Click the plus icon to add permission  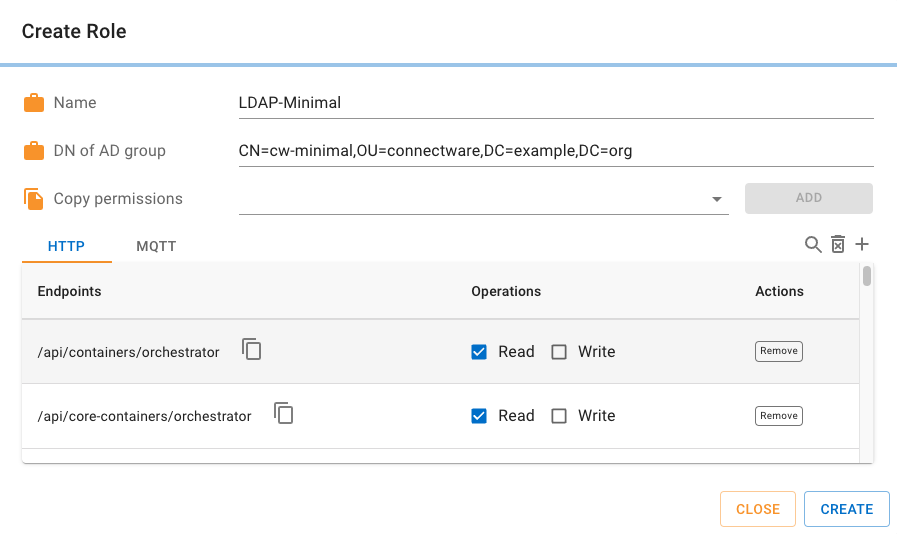[862, 245]
